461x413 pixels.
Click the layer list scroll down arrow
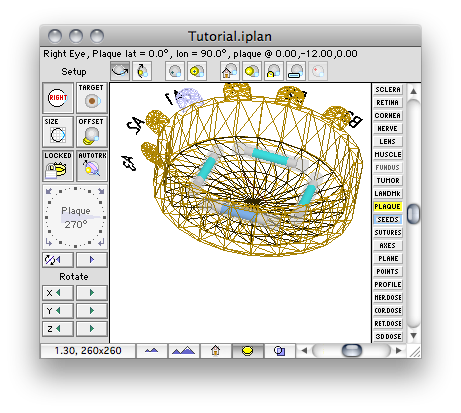[413, 335]
